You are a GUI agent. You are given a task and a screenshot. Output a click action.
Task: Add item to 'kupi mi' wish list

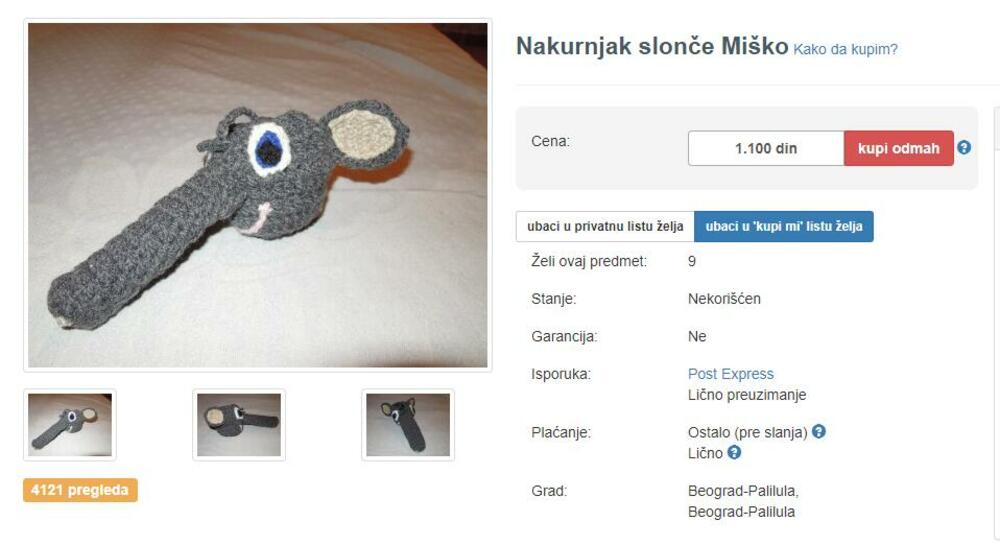tap(784, 226)
